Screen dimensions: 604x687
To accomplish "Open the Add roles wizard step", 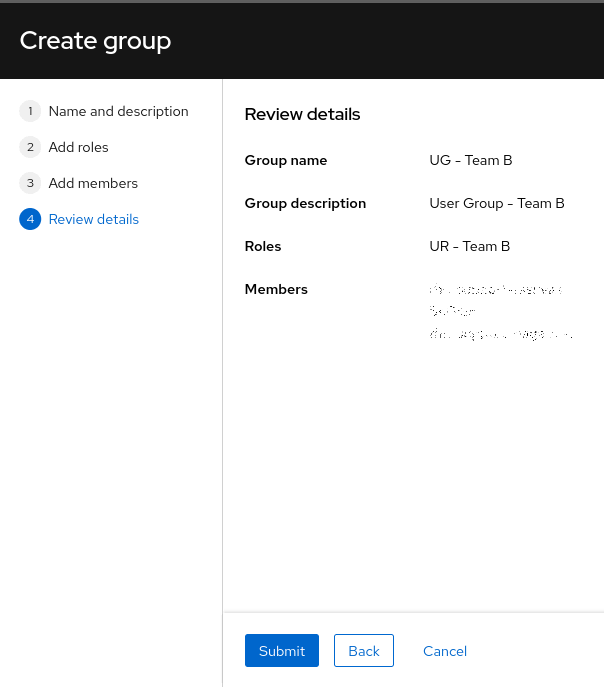I will [78, 147].
